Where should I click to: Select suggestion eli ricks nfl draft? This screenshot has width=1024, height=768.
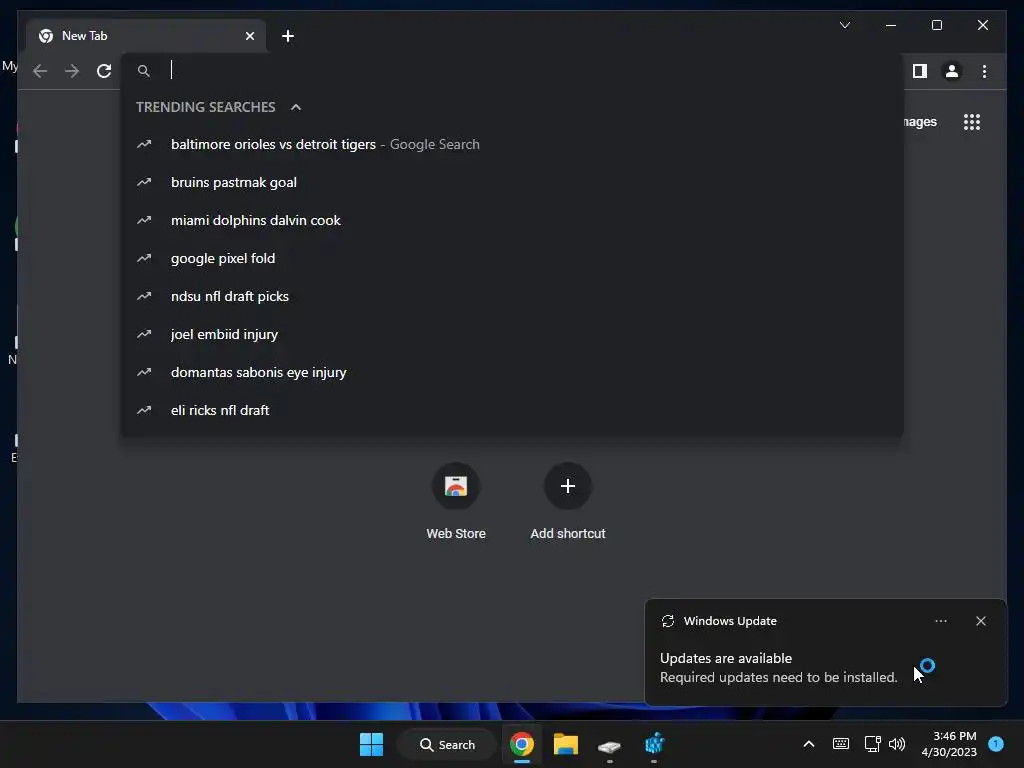[512, 409]
